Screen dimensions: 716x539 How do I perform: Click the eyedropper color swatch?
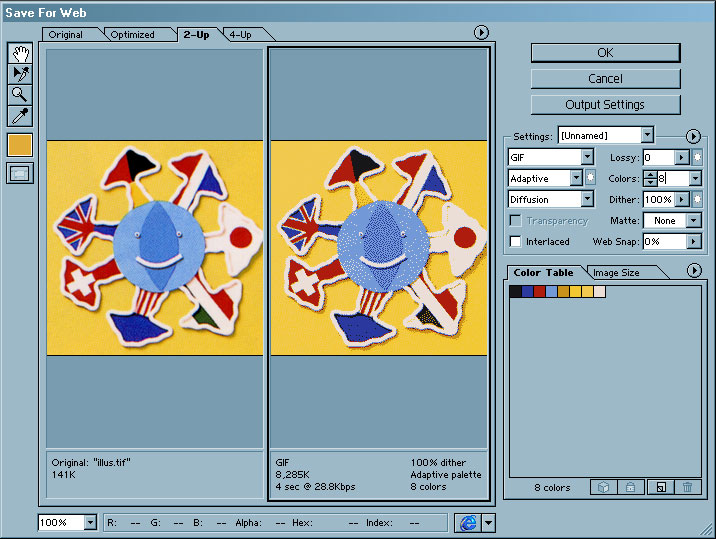20,145
